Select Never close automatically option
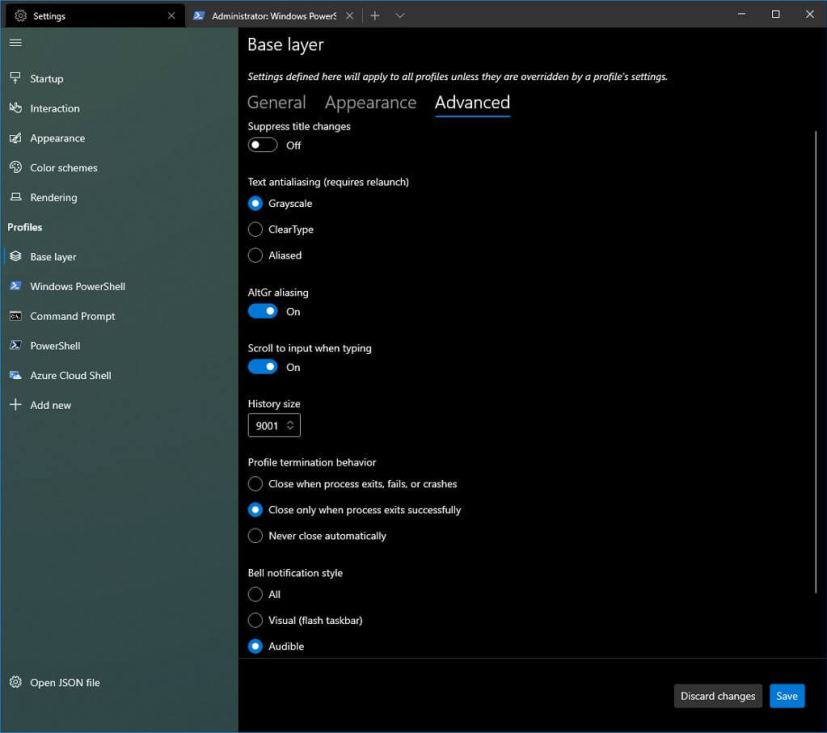The image size is (827, 733). pos(317,536)
